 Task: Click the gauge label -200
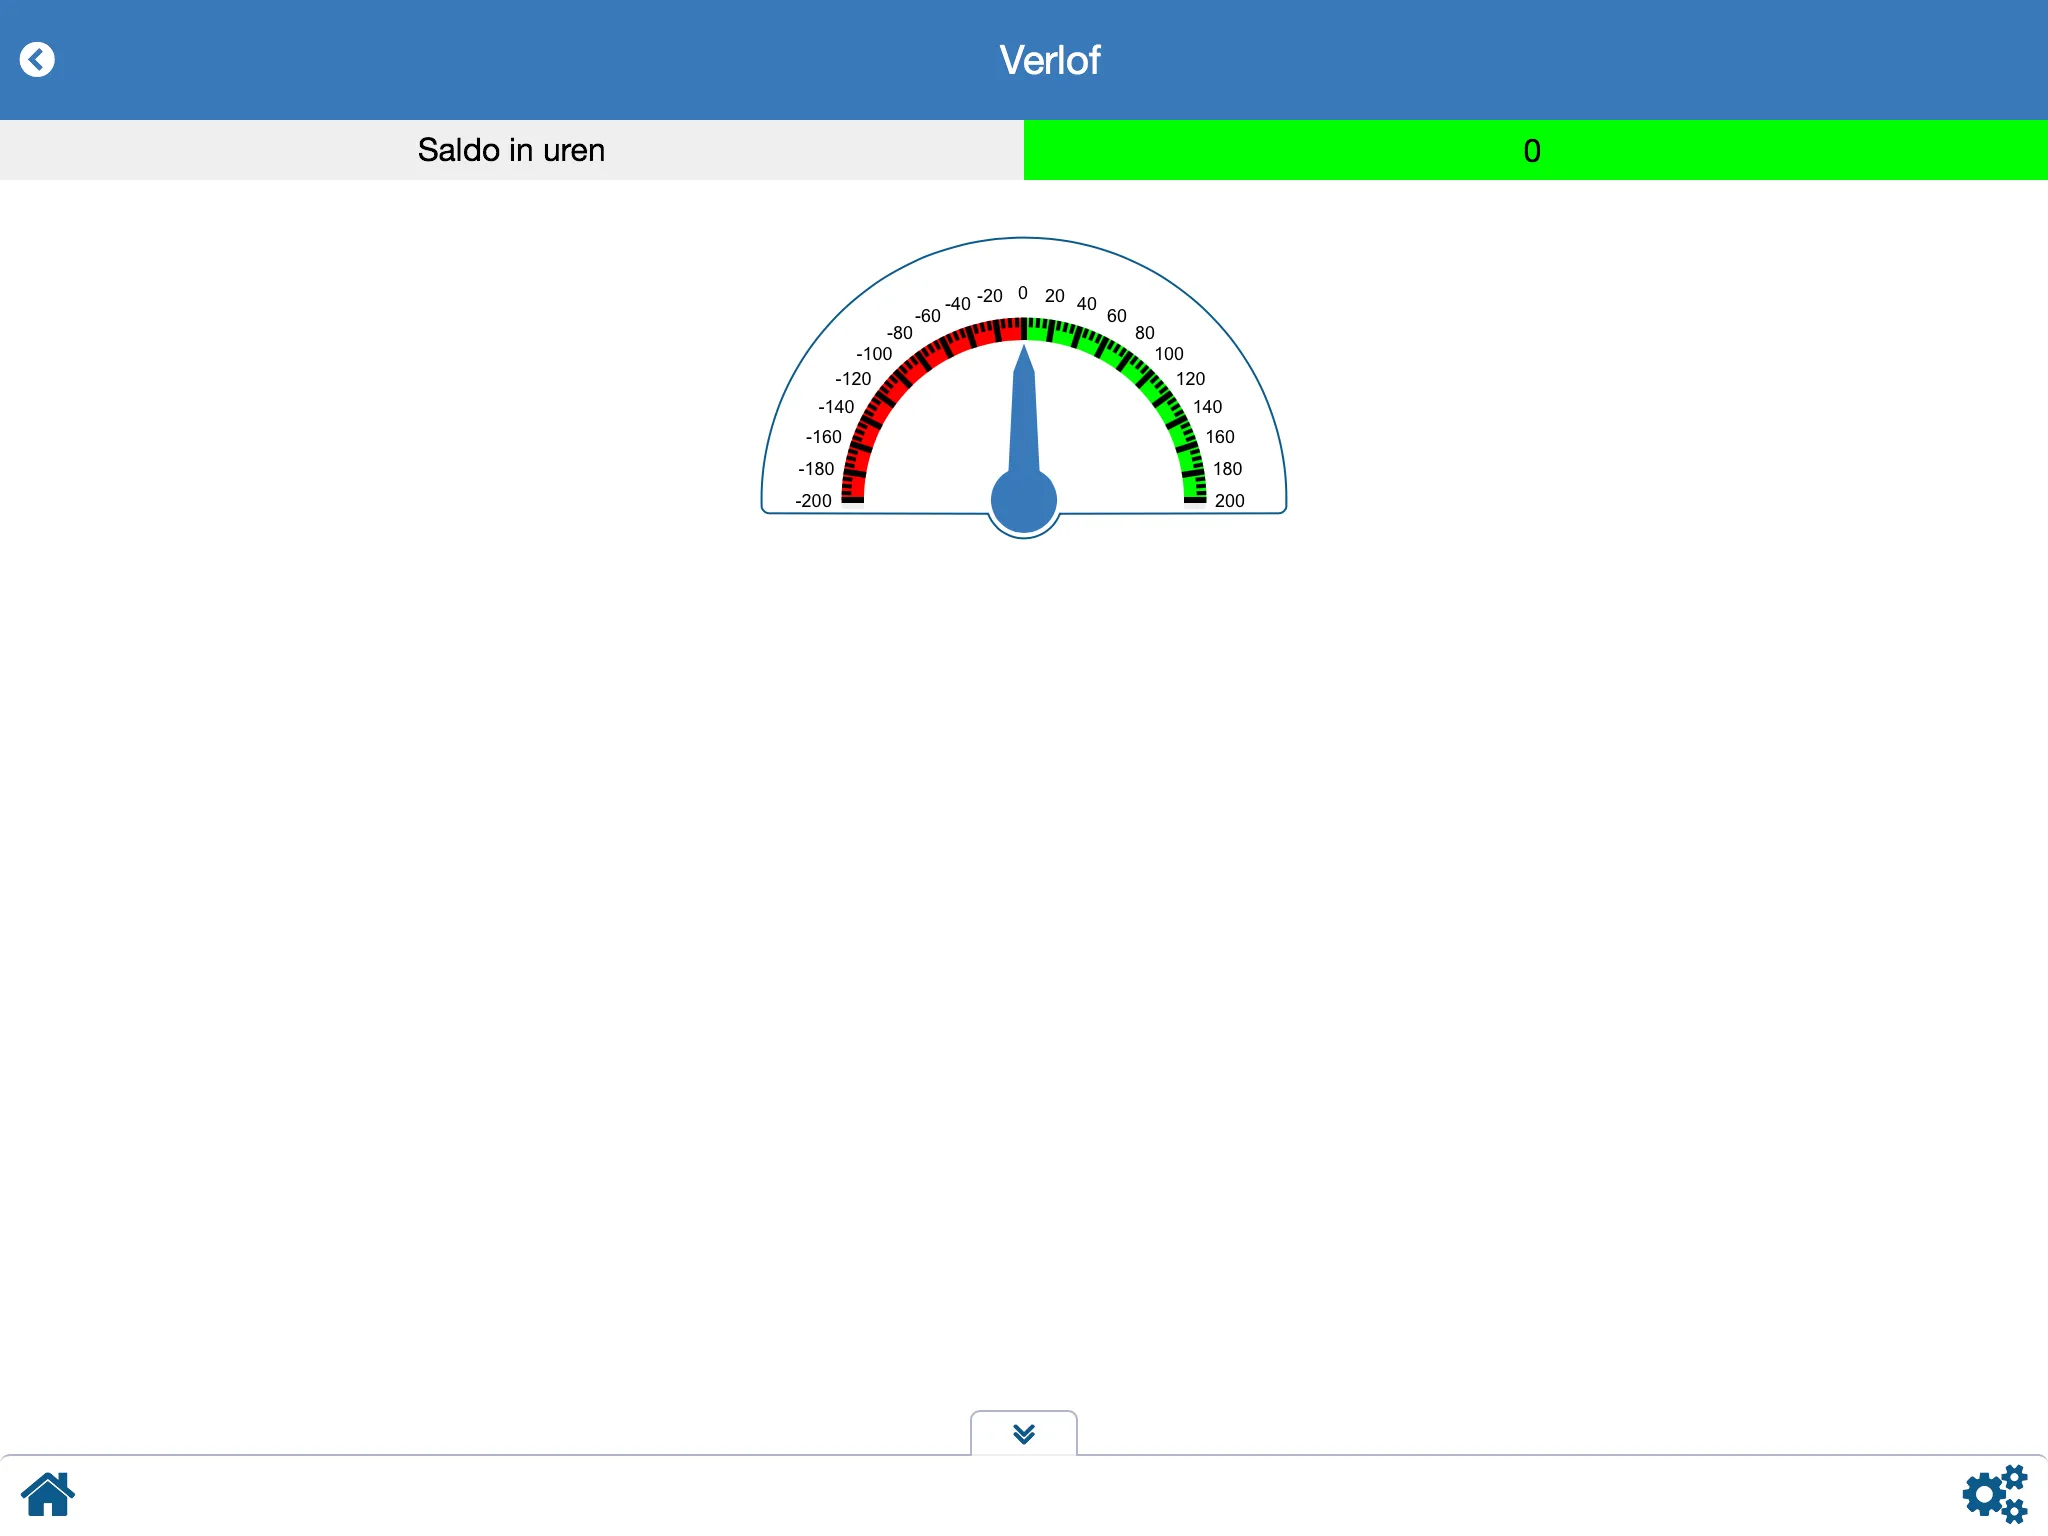[x=813, y=501]
